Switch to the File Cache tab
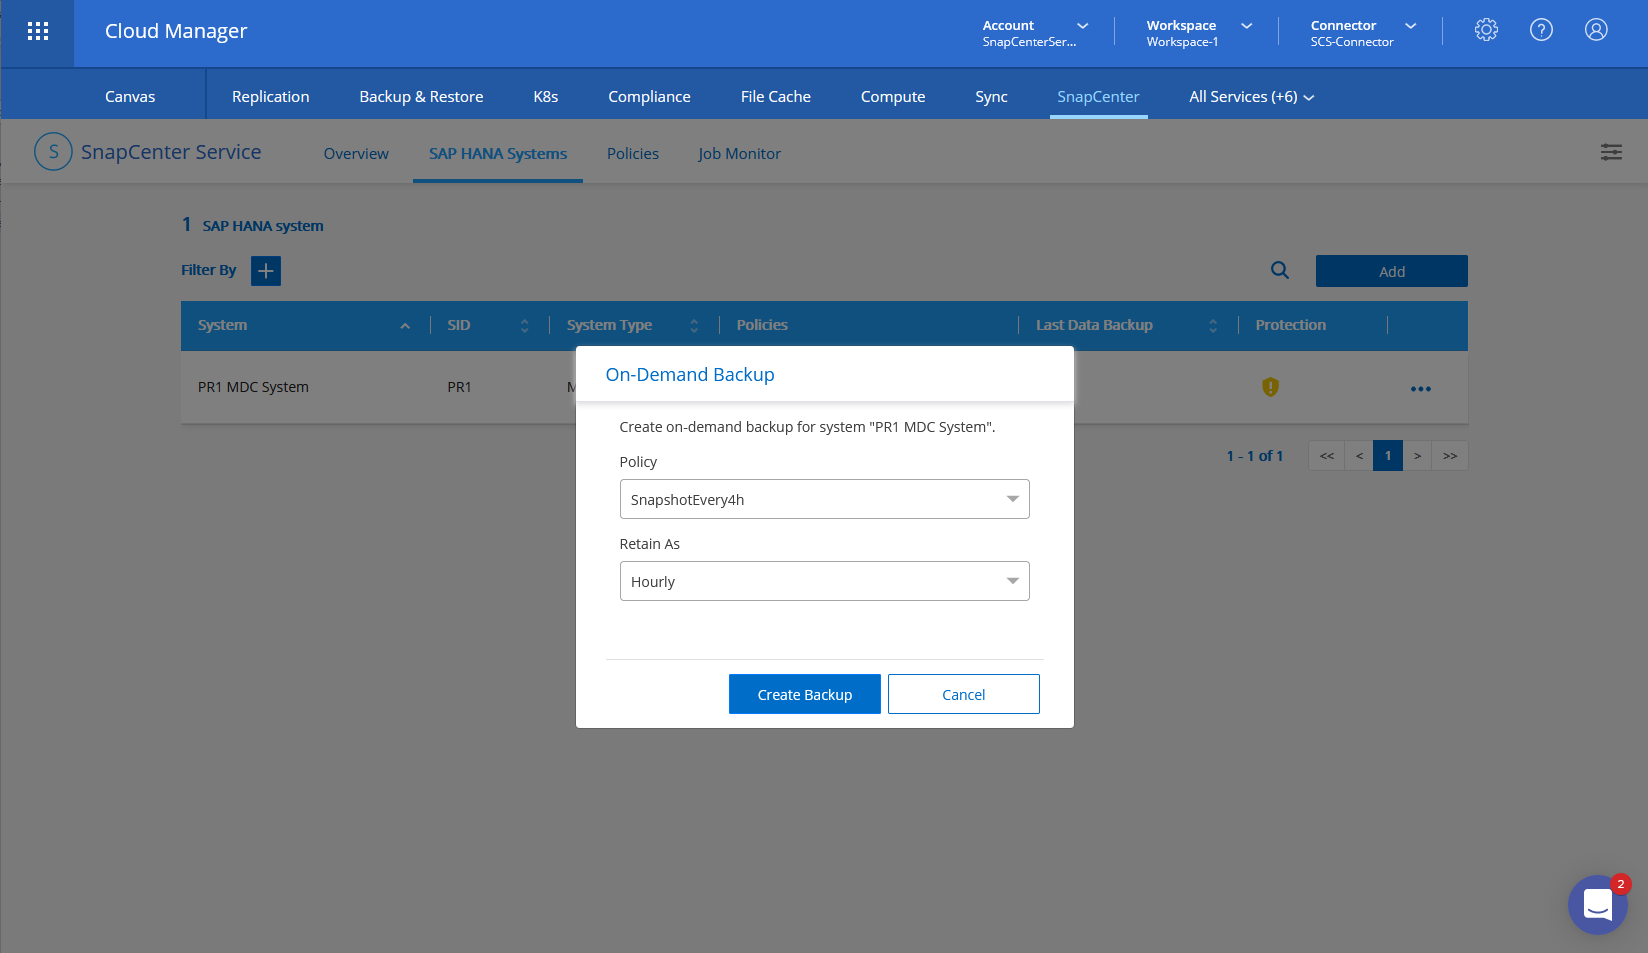This screenshot has width=1648, height=953. (x=776, y=97)
